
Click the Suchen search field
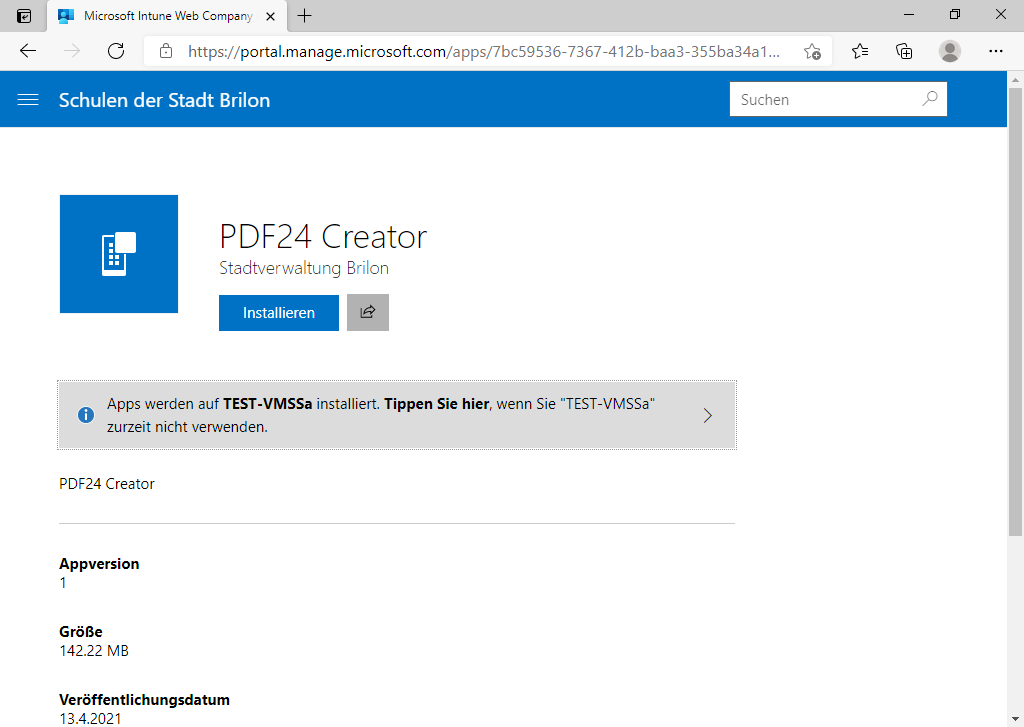825,100
